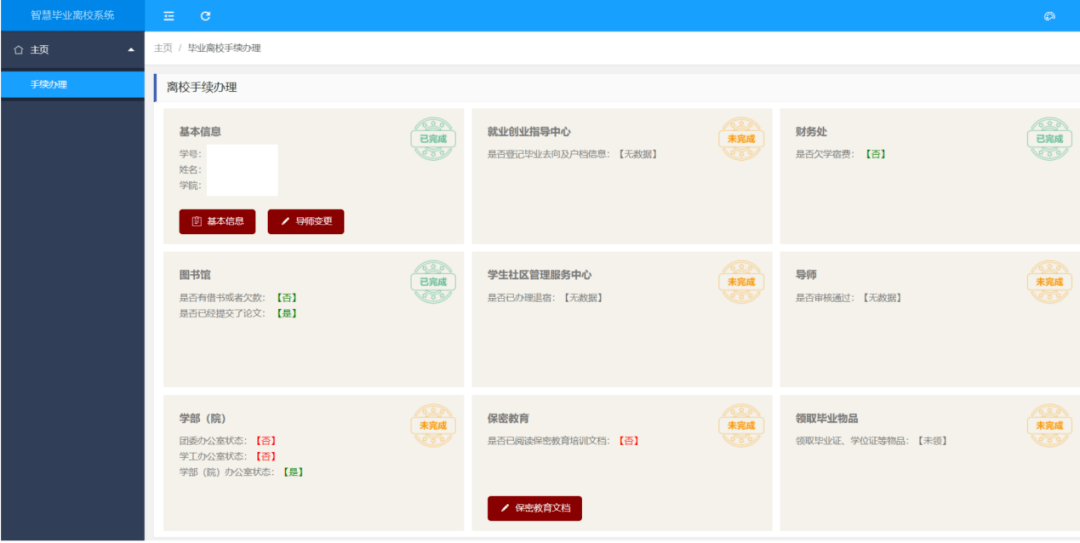1080x543 pixels.
Task: Click 是否欠学宿费 status line
Action: point(841,154)
